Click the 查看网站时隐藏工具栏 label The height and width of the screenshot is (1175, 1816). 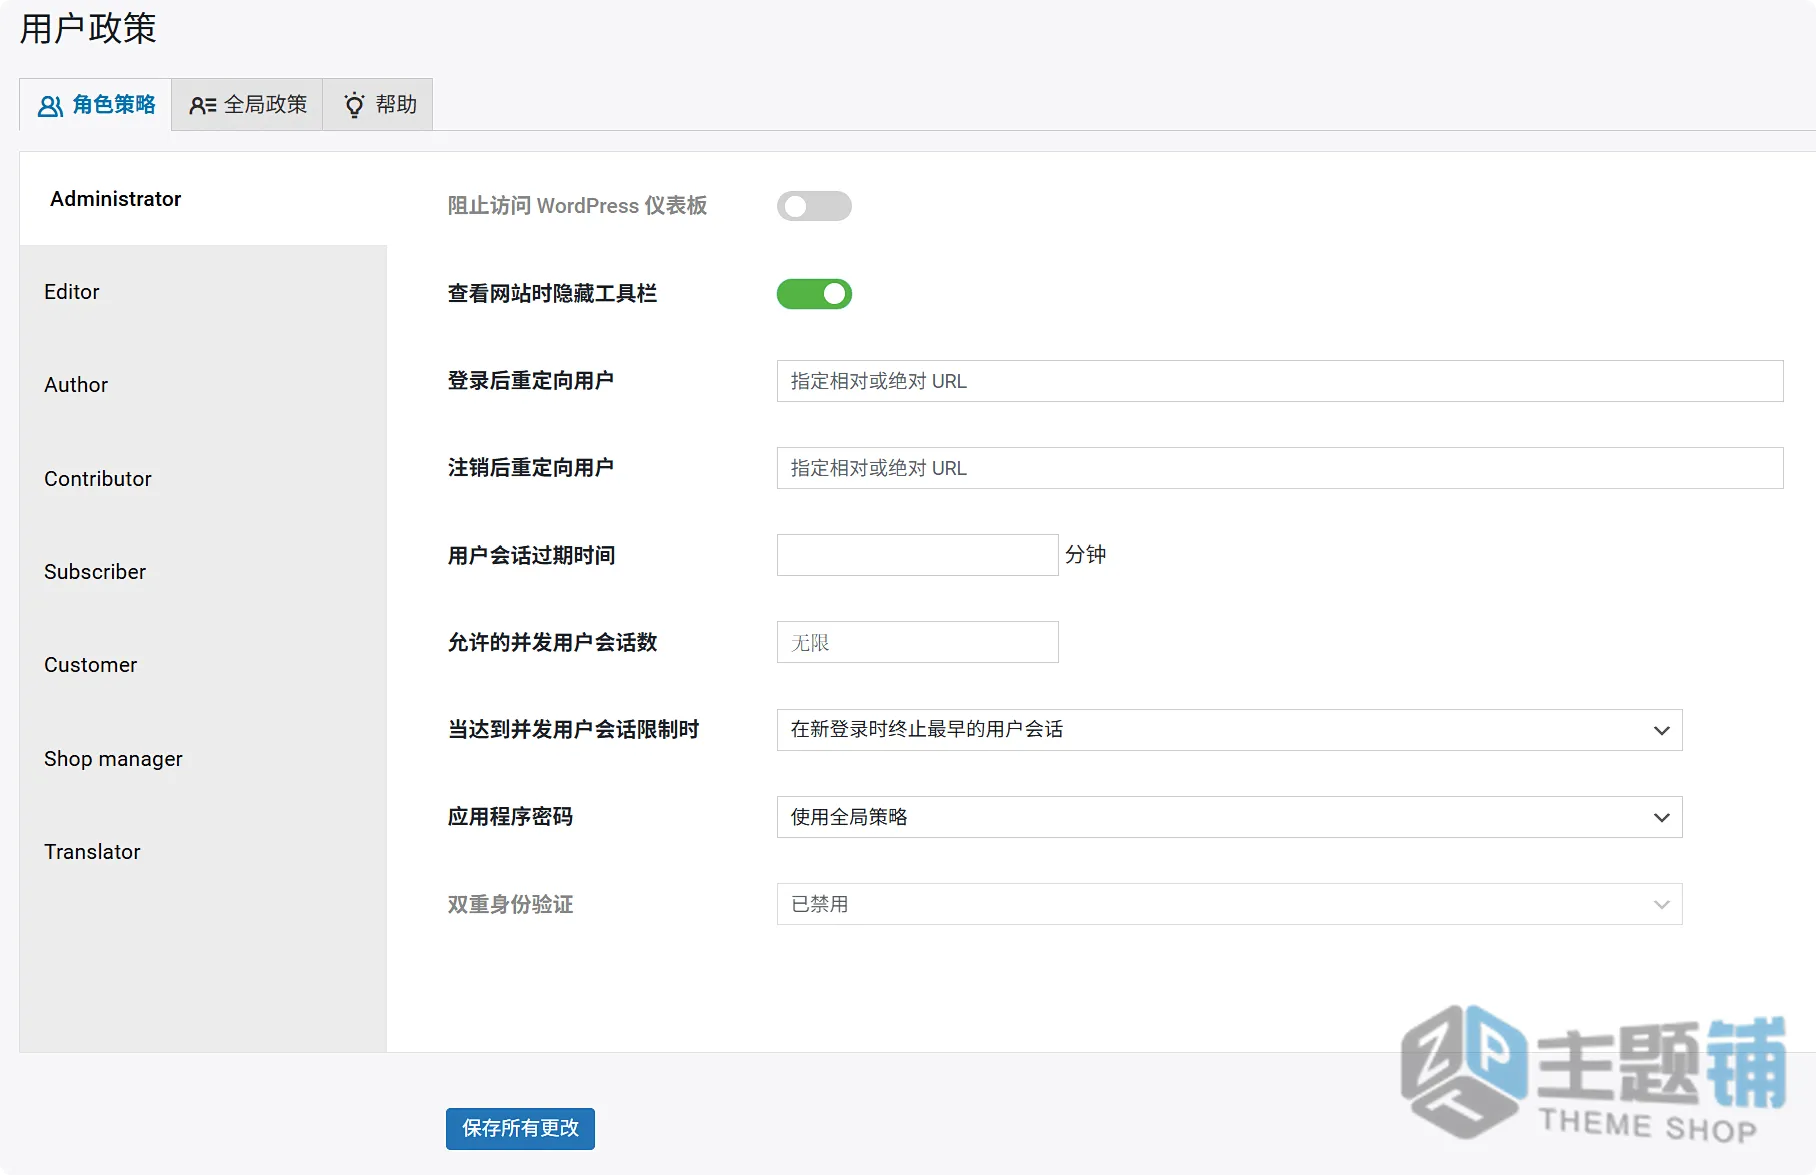tap(552, 294)
